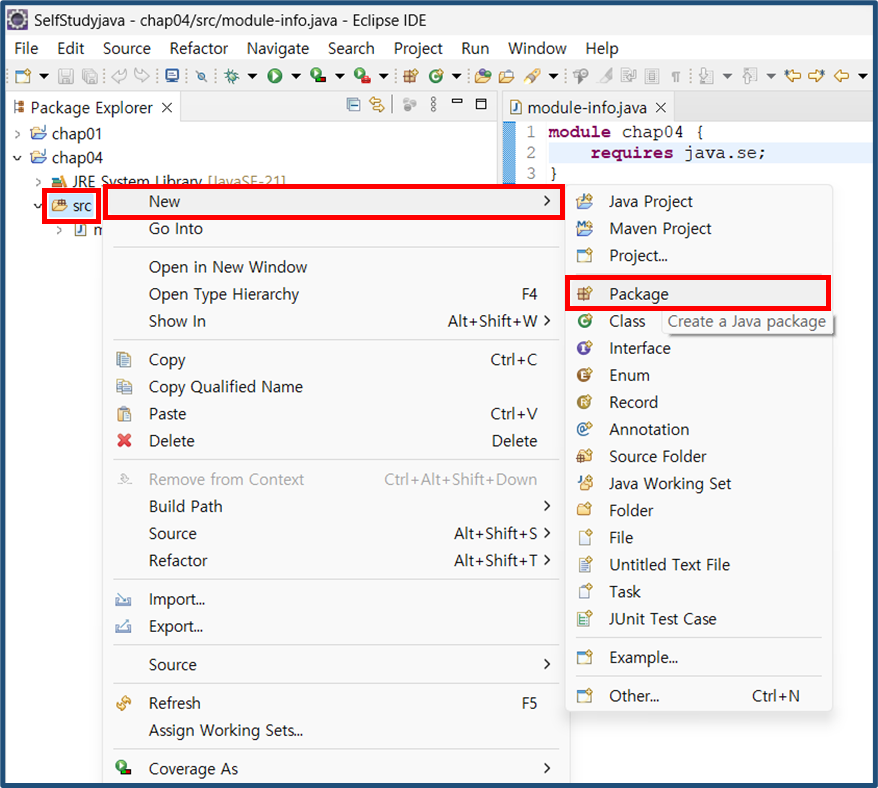
Task: Choose Delete with the red X
Action: (334, 441)
